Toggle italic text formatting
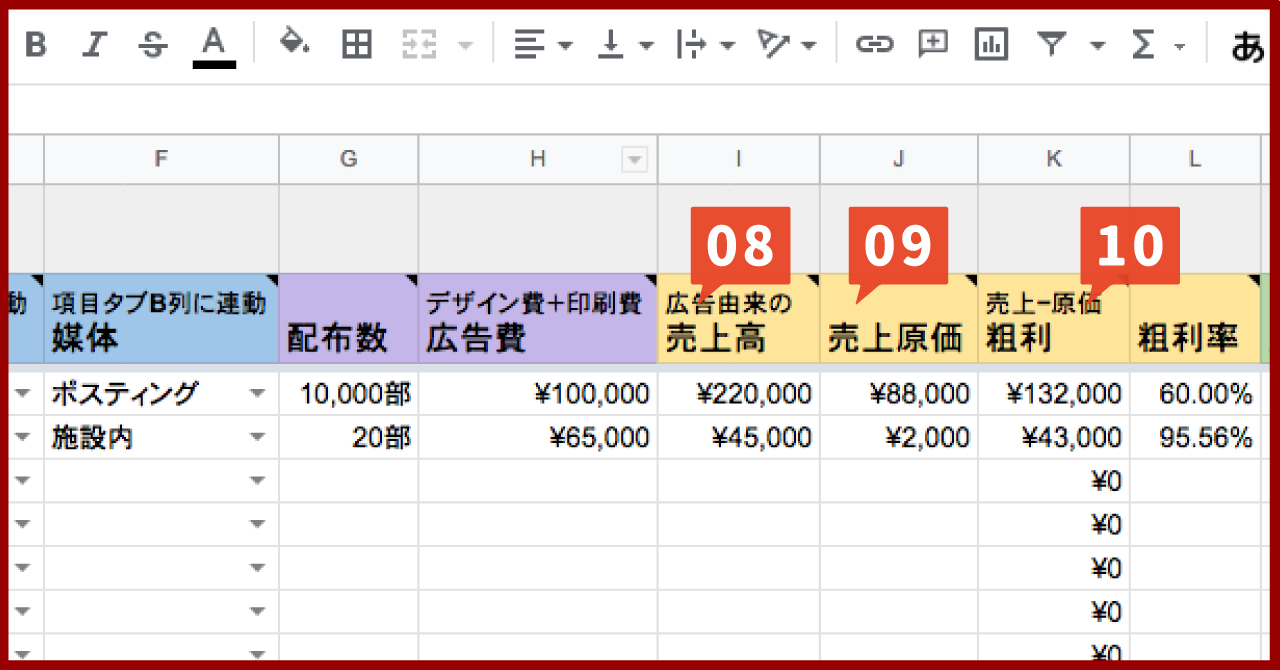Screen dimensions: 1280x670 click(94, 45)
